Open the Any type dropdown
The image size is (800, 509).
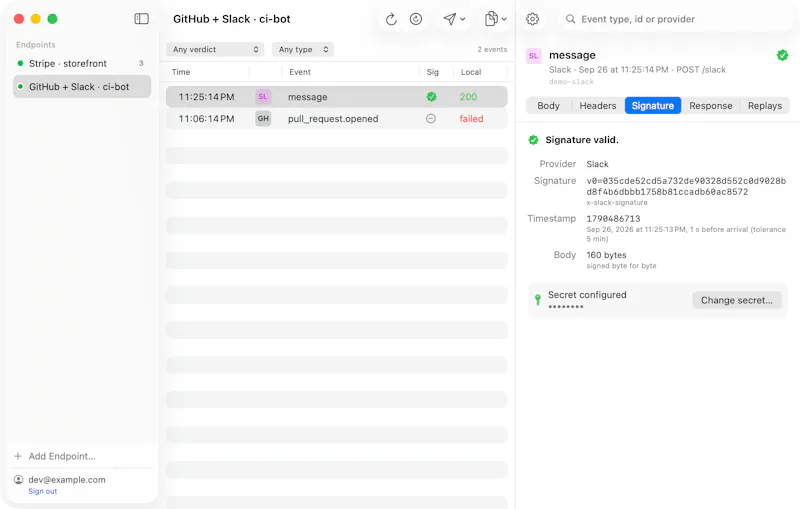coord(303,49)
